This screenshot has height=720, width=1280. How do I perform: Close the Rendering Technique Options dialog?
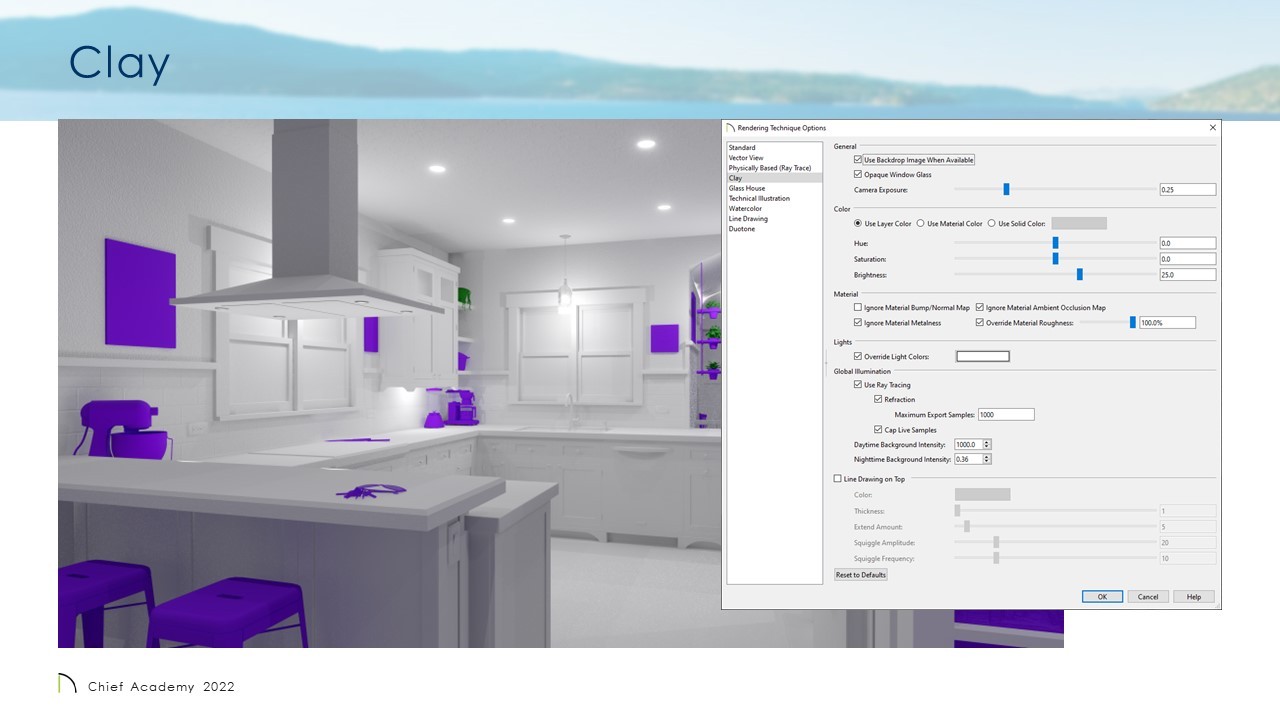click(1213, 128)
